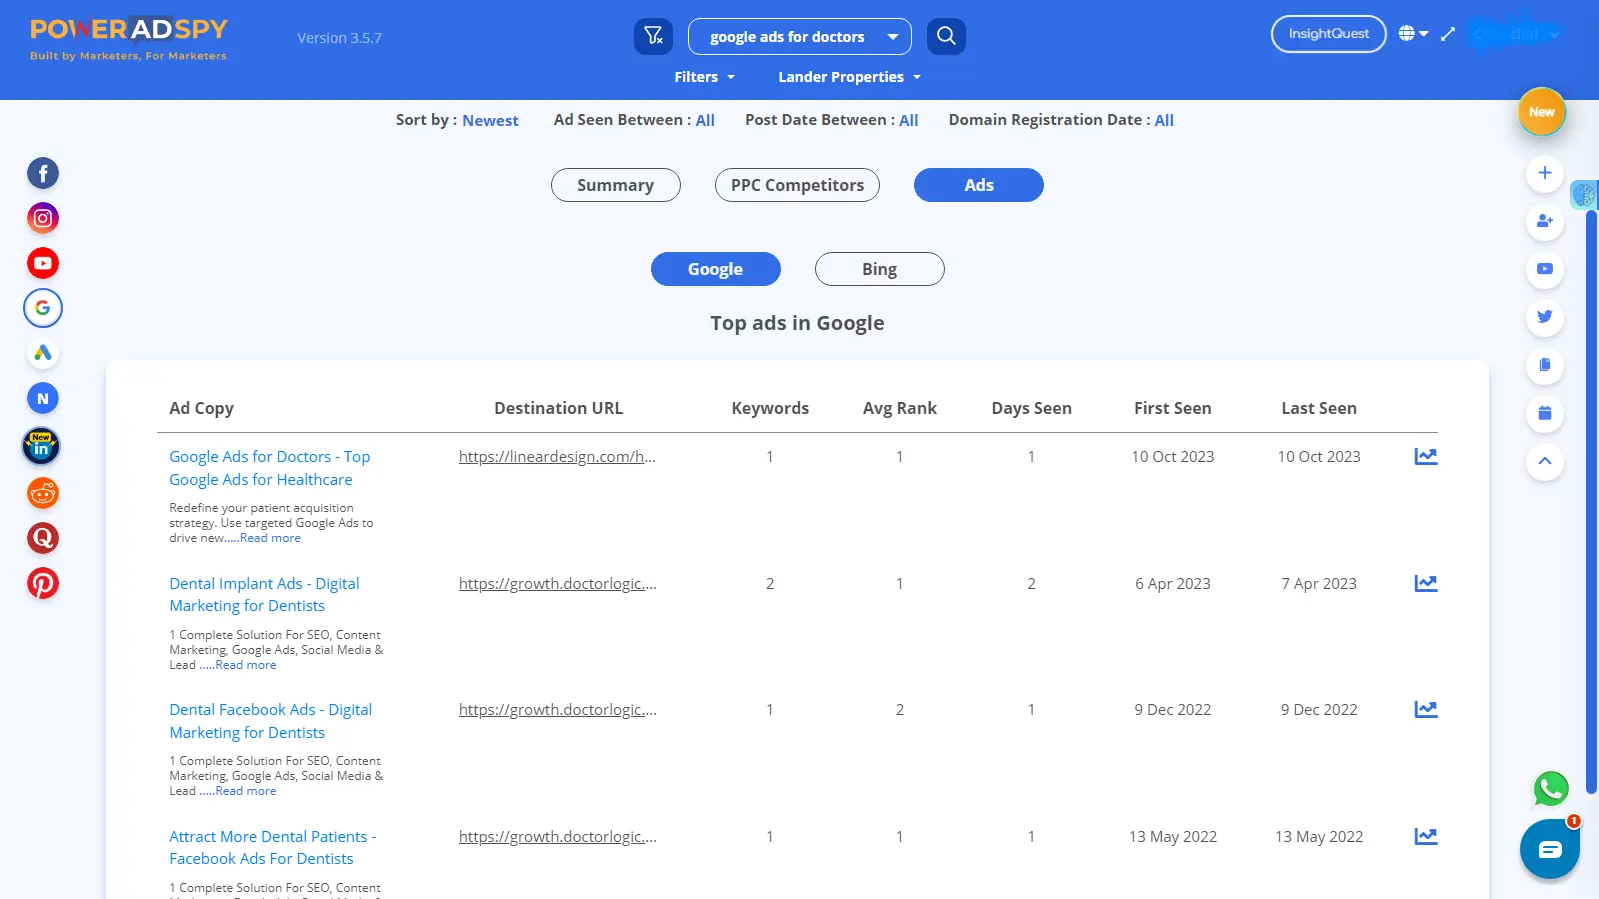
Task: Click the video icon in right sidebar
Action: (1545, 269)
